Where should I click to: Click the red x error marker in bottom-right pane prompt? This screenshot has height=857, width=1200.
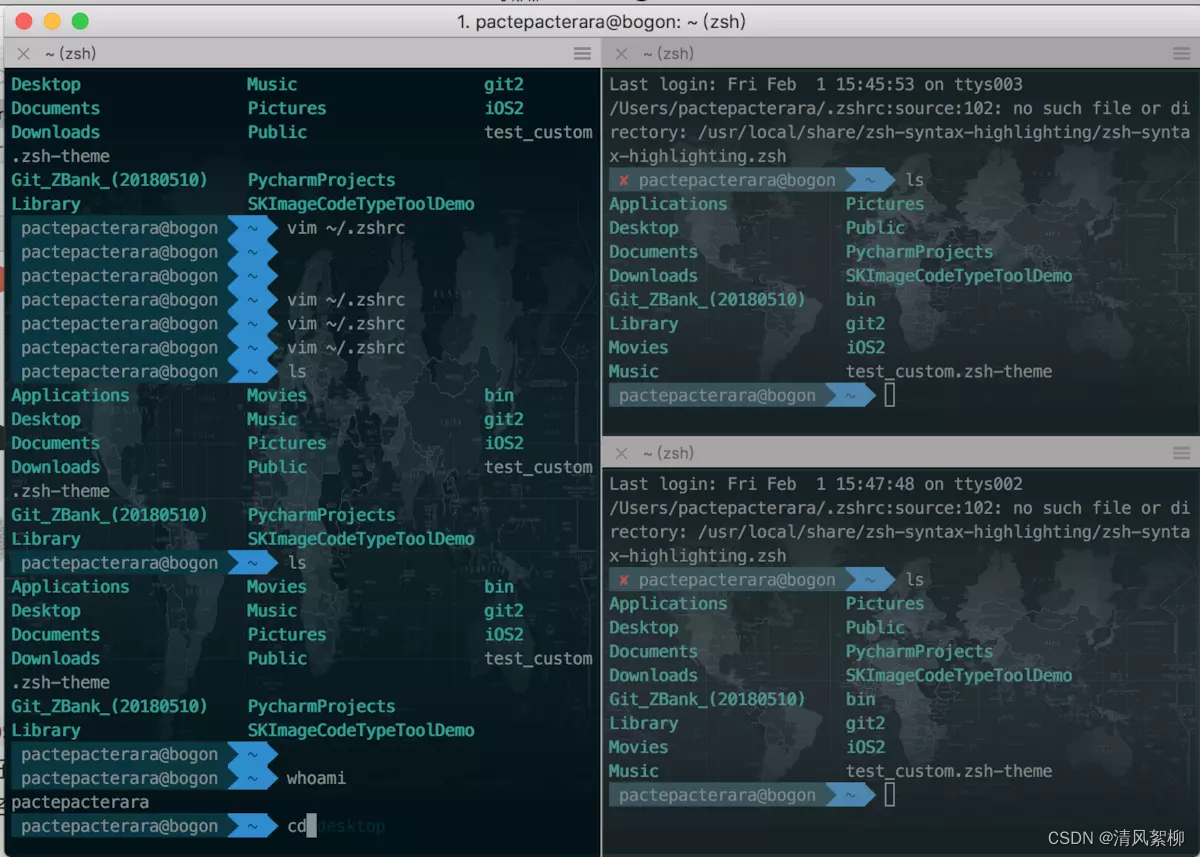coord(624,580)
